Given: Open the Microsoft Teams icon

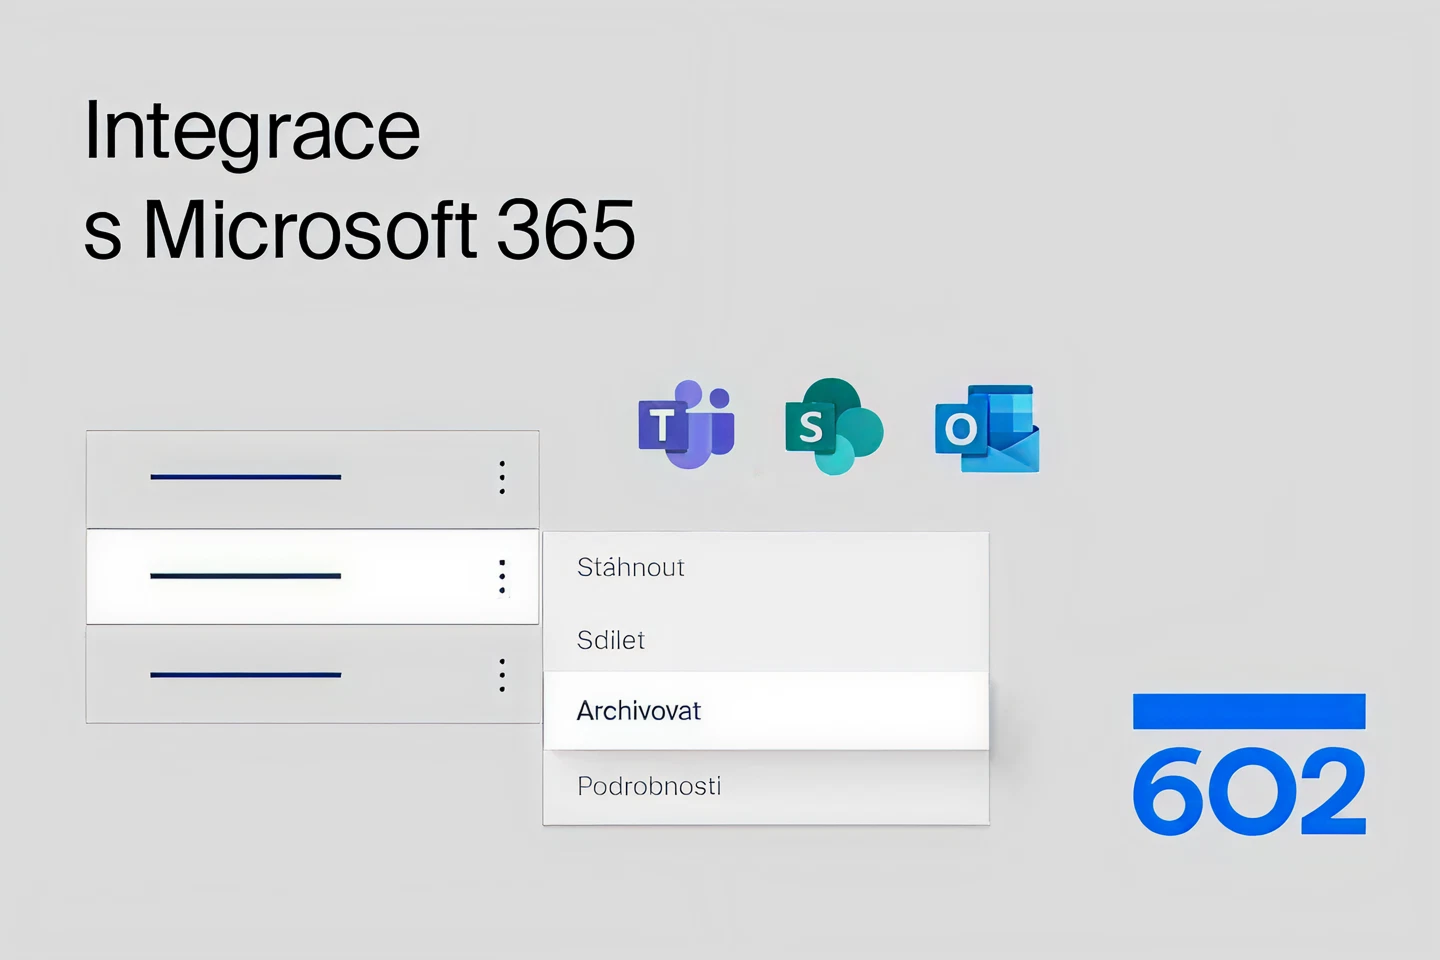Looking at the screenshot, I should (686, 428).
